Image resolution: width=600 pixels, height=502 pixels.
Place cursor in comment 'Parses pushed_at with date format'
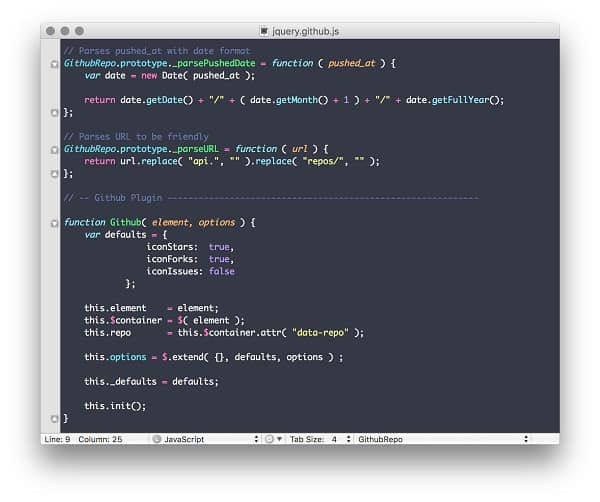pos(157,51)
